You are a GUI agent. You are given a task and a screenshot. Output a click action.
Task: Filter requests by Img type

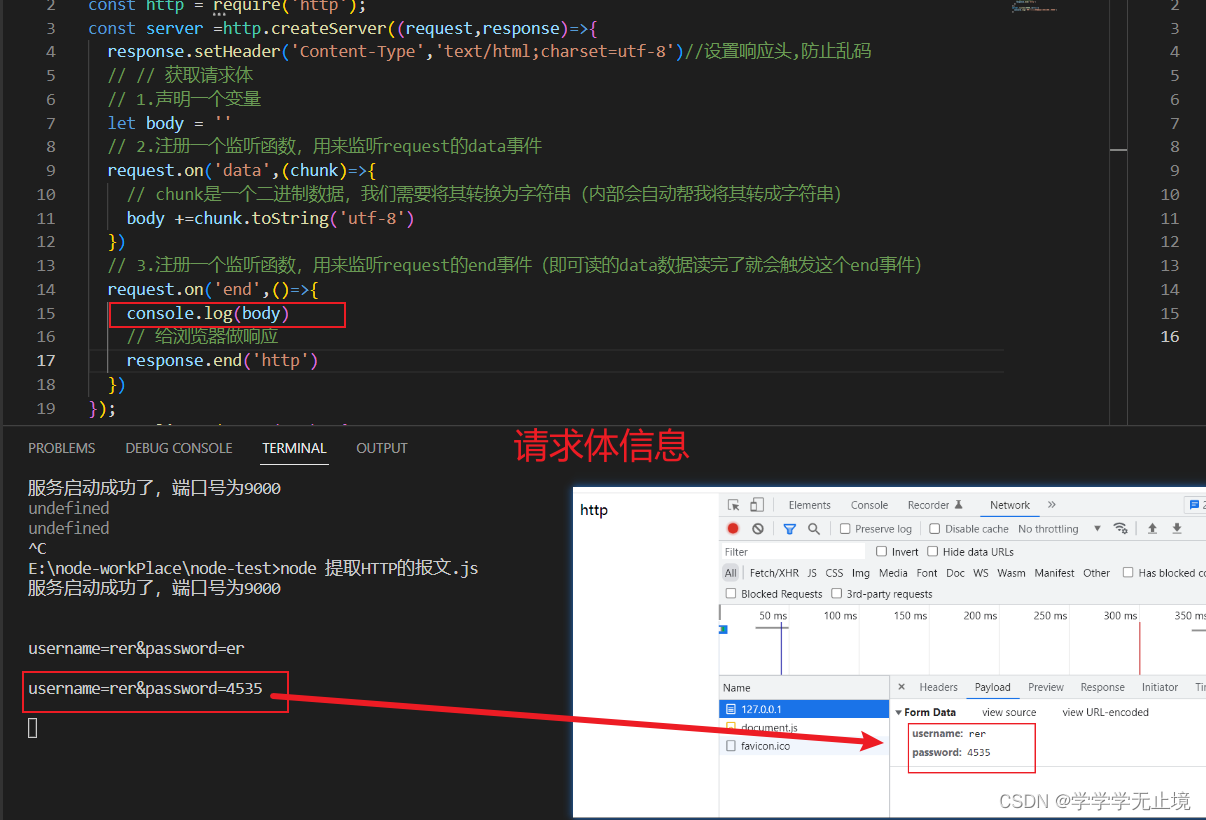[x=860, y=573]
